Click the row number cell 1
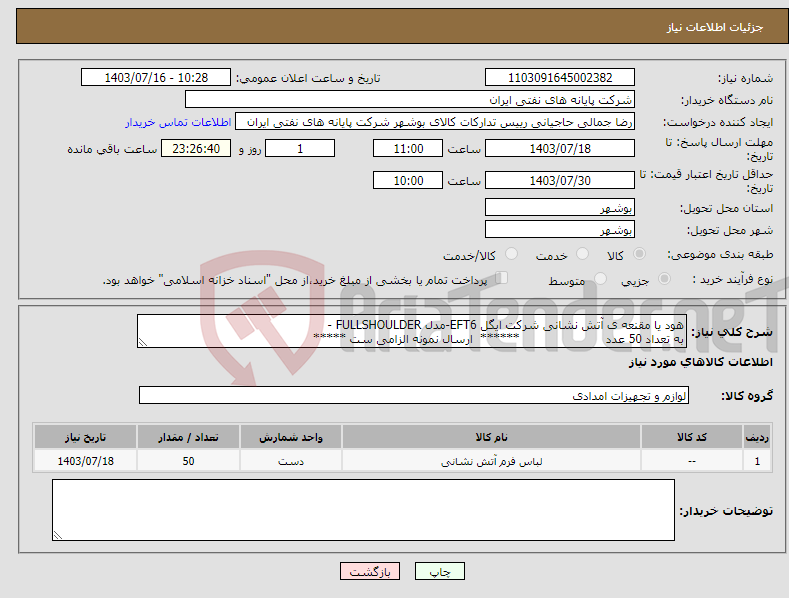The image size is (789, 598). click(757, 461)
